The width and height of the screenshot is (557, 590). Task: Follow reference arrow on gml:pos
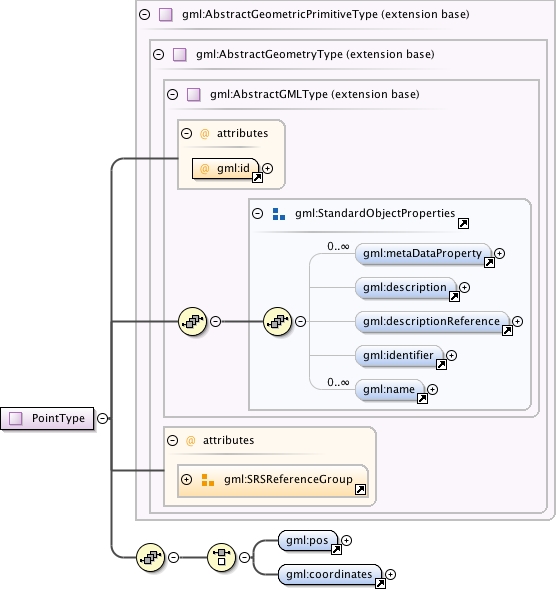(336, 550)
